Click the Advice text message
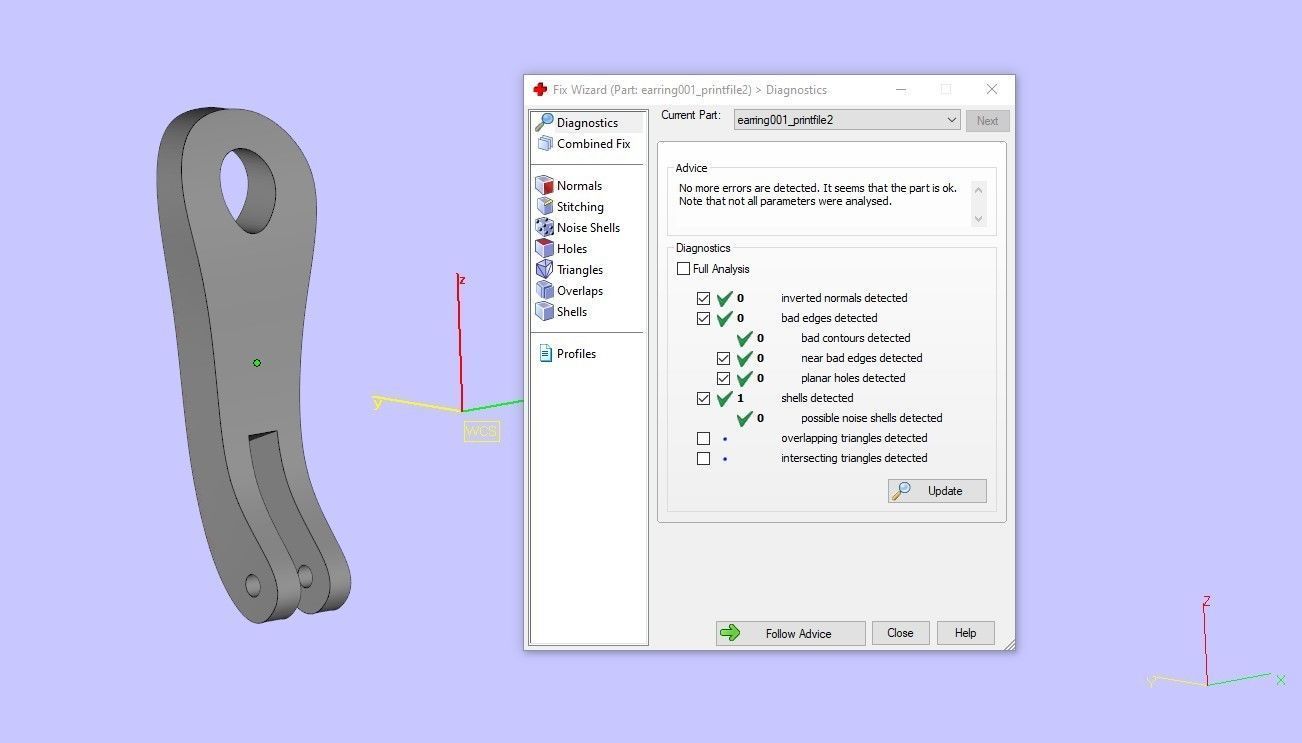Image resolution: width=1302 pixels, height=743 pixels. tap(817, 194)
